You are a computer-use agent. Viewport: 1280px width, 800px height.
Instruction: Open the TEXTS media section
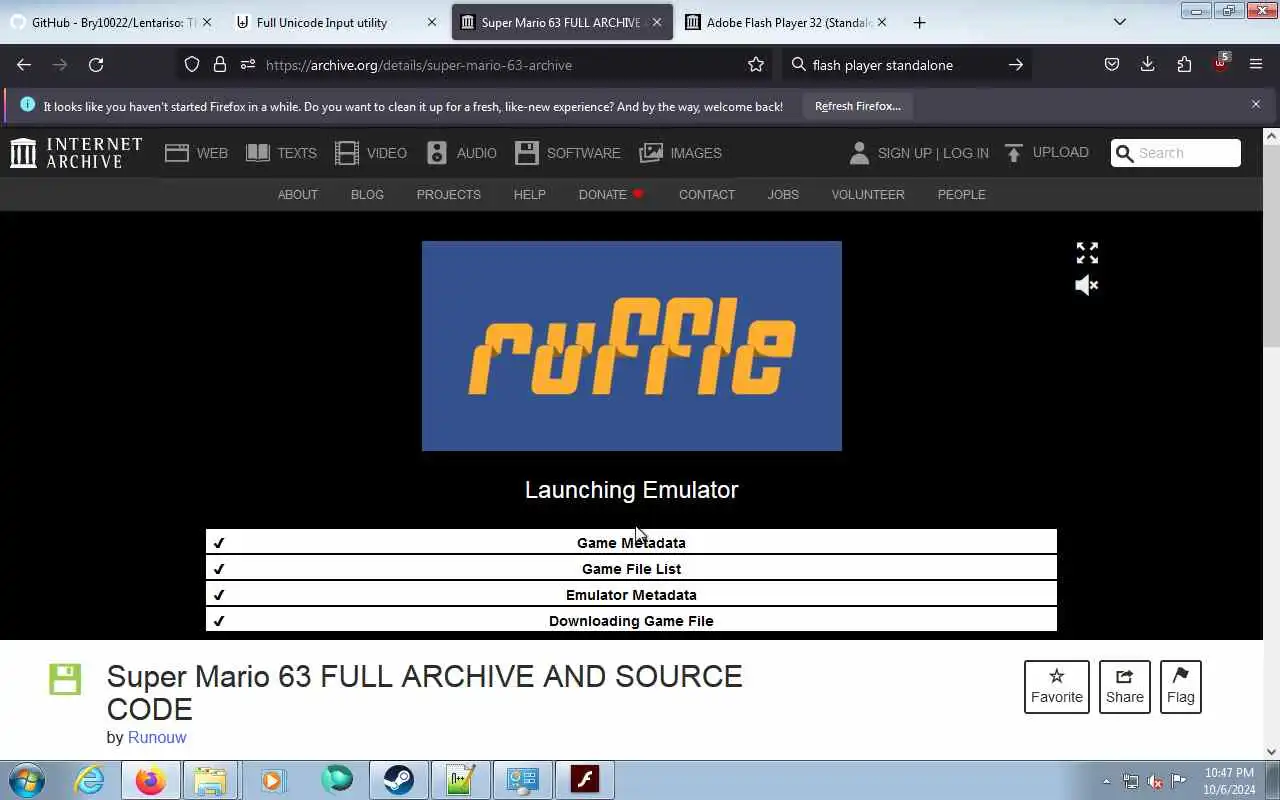coord(281,153)
